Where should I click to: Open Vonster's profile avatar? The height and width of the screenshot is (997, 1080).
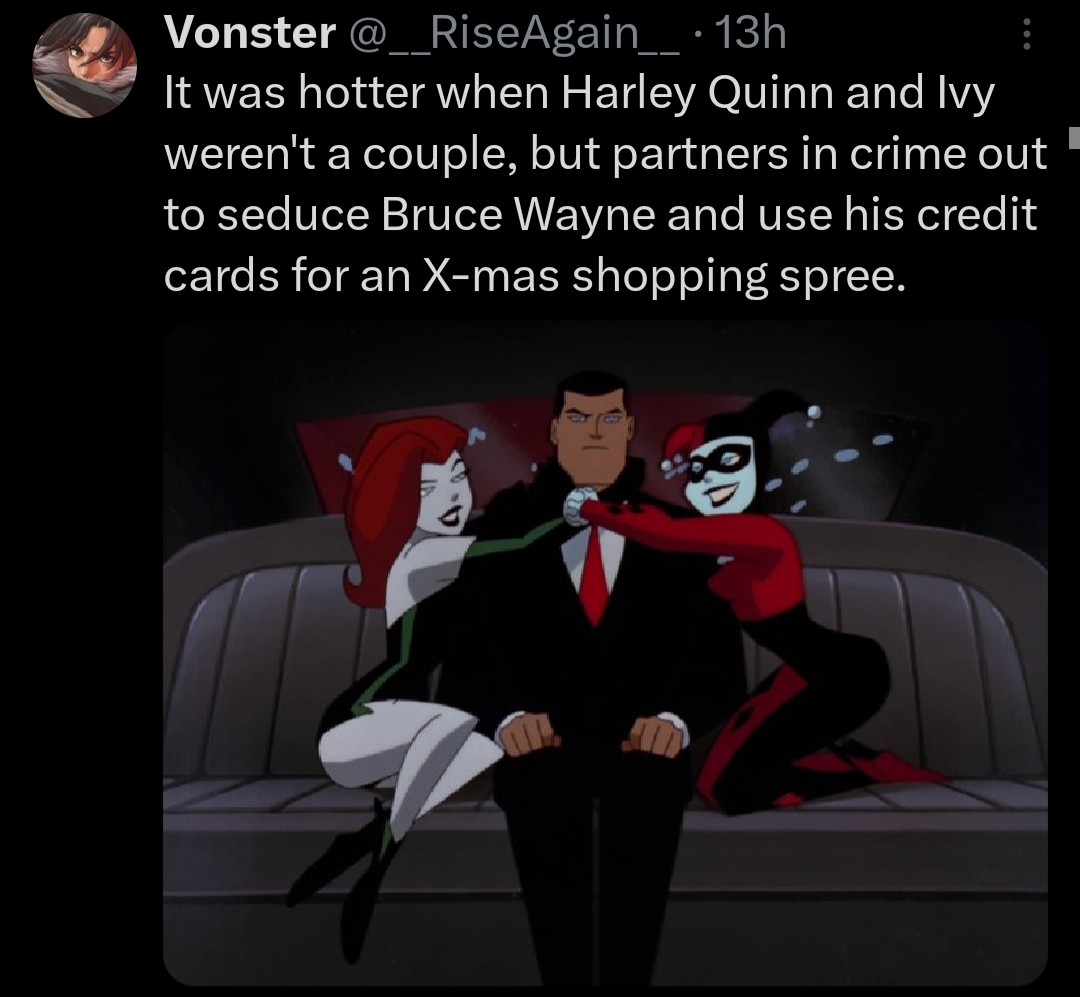coord(85,66)
